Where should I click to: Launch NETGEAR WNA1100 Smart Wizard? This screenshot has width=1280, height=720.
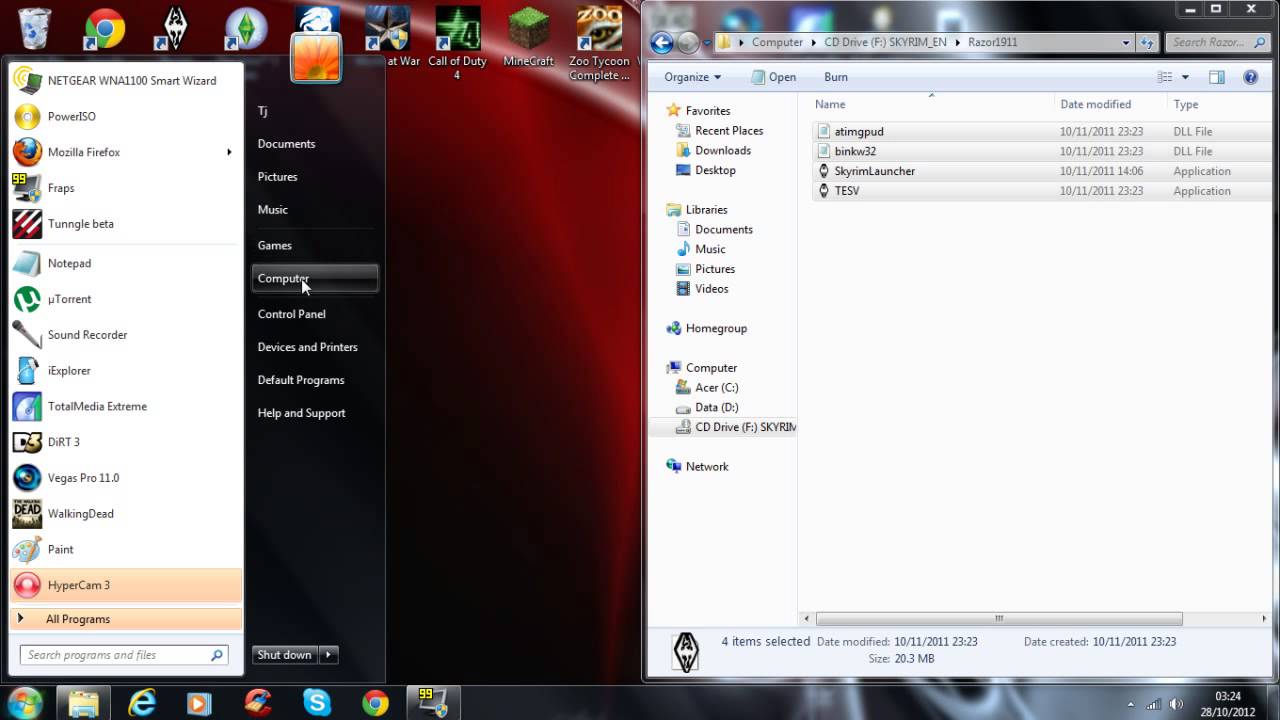(x=126, y=81)
